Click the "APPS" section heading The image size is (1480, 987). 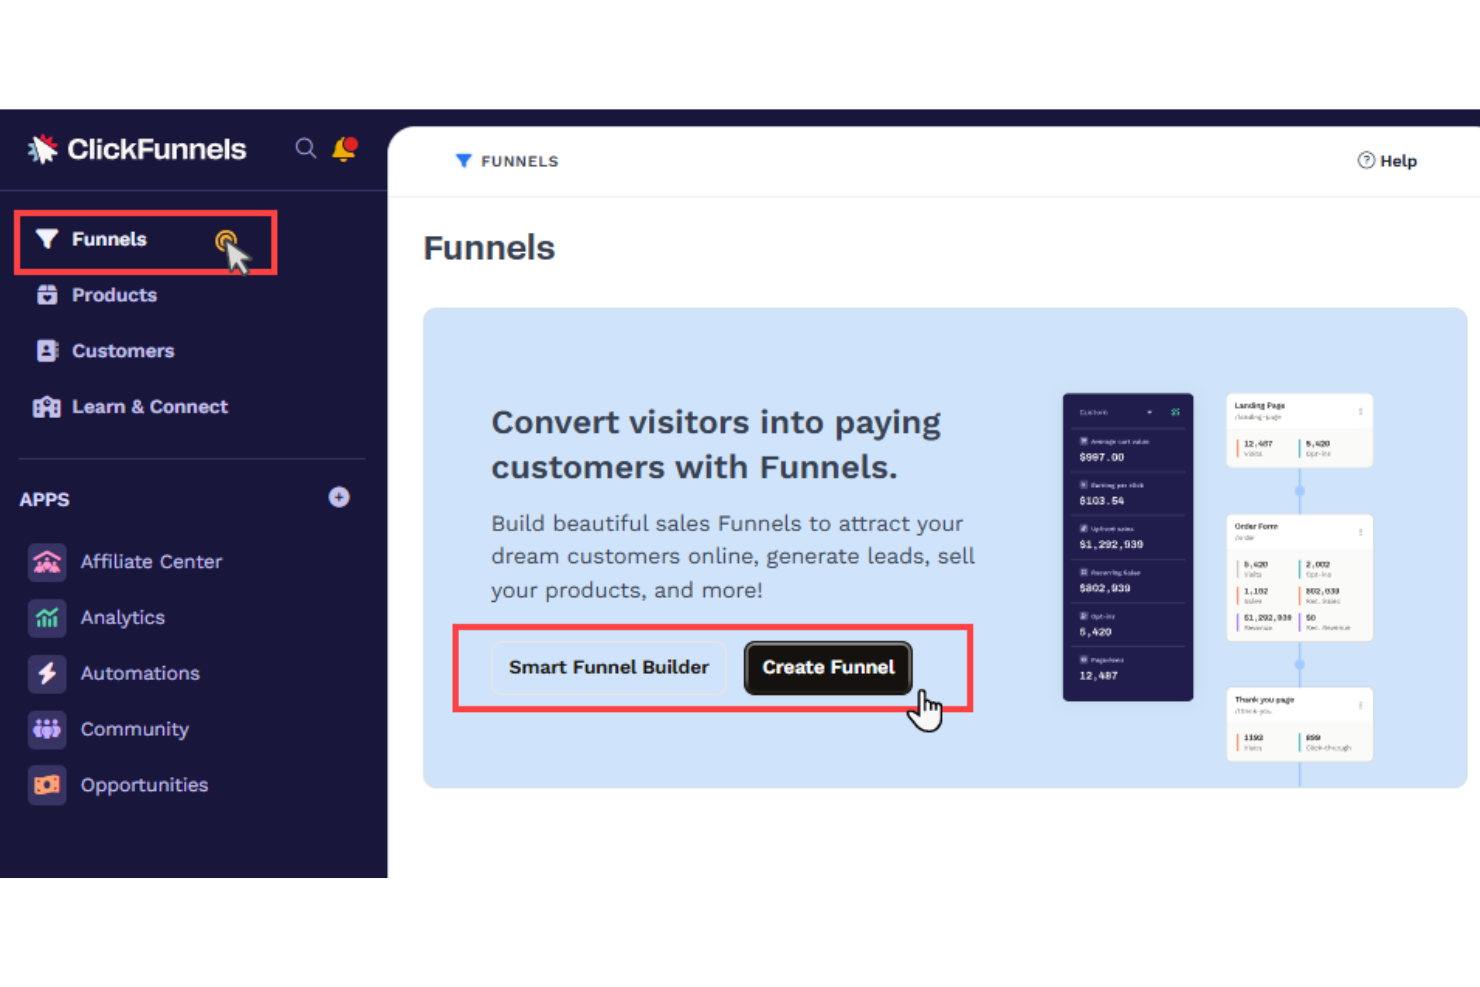click(x=45, y=499)
